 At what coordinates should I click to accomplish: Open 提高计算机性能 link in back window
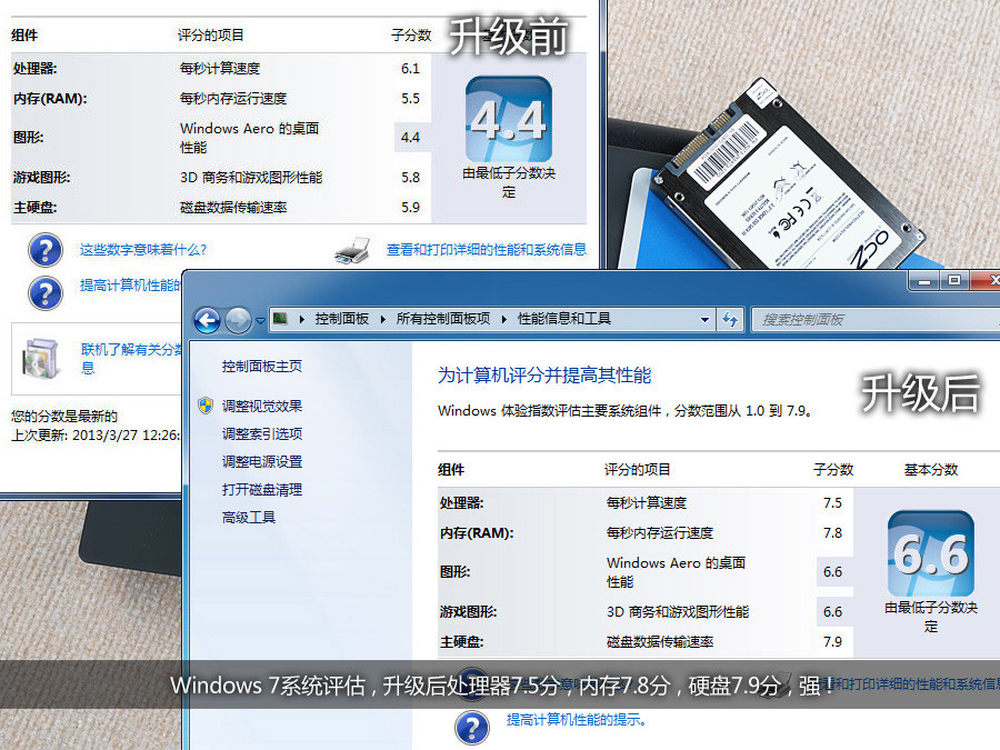point(130,285)
